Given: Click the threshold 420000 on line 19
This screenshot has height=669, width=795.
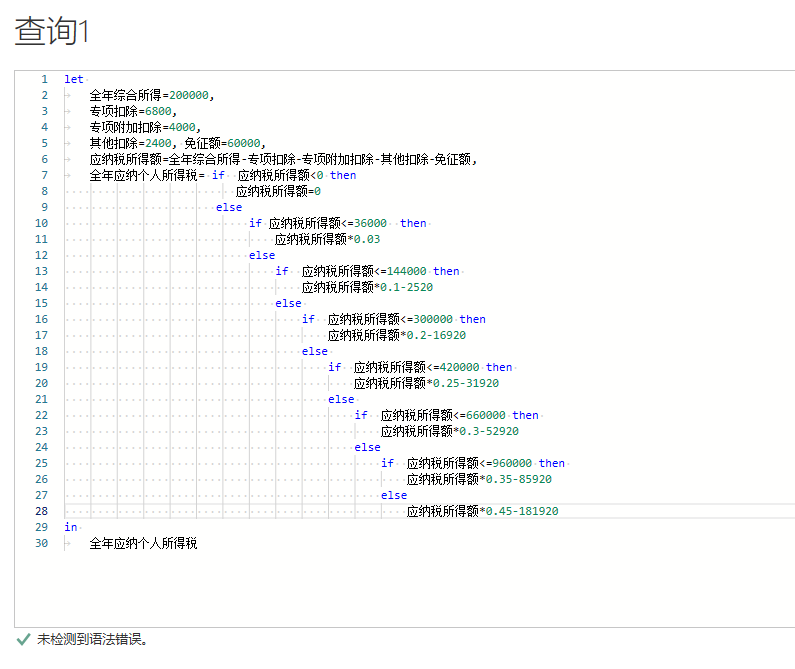Looking at the screenshot, I should (x=459, y=367).
